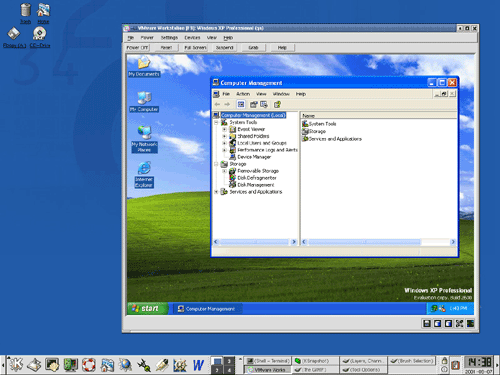Select My Computer icon on XP desktop

(x=144, y=102)
